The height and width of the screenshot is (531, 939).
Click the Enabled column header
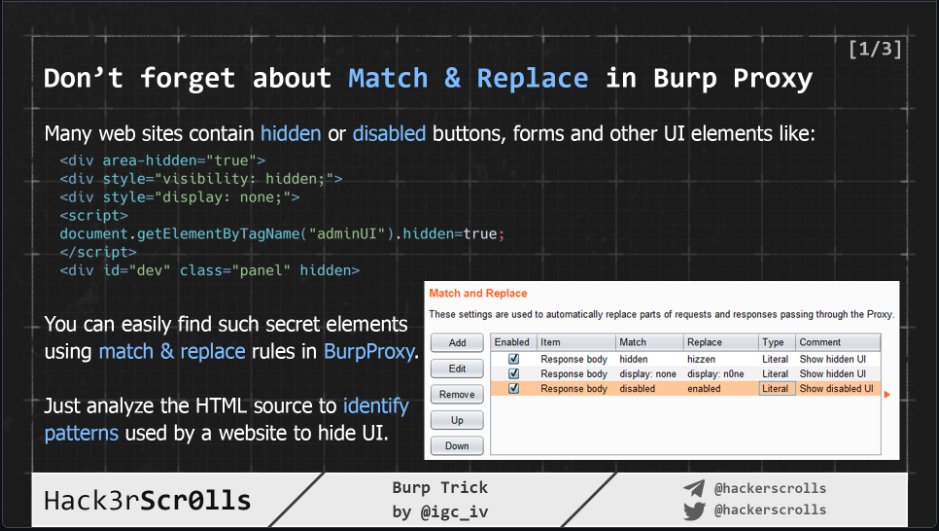513,342
